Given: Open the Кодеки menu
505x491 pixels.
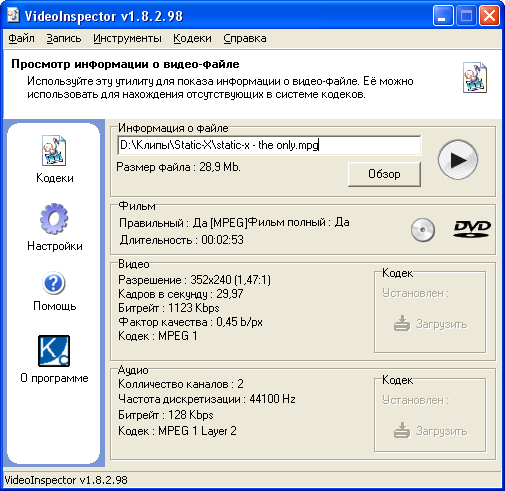Looking at the screenshot, I should [x=192, y=38].
